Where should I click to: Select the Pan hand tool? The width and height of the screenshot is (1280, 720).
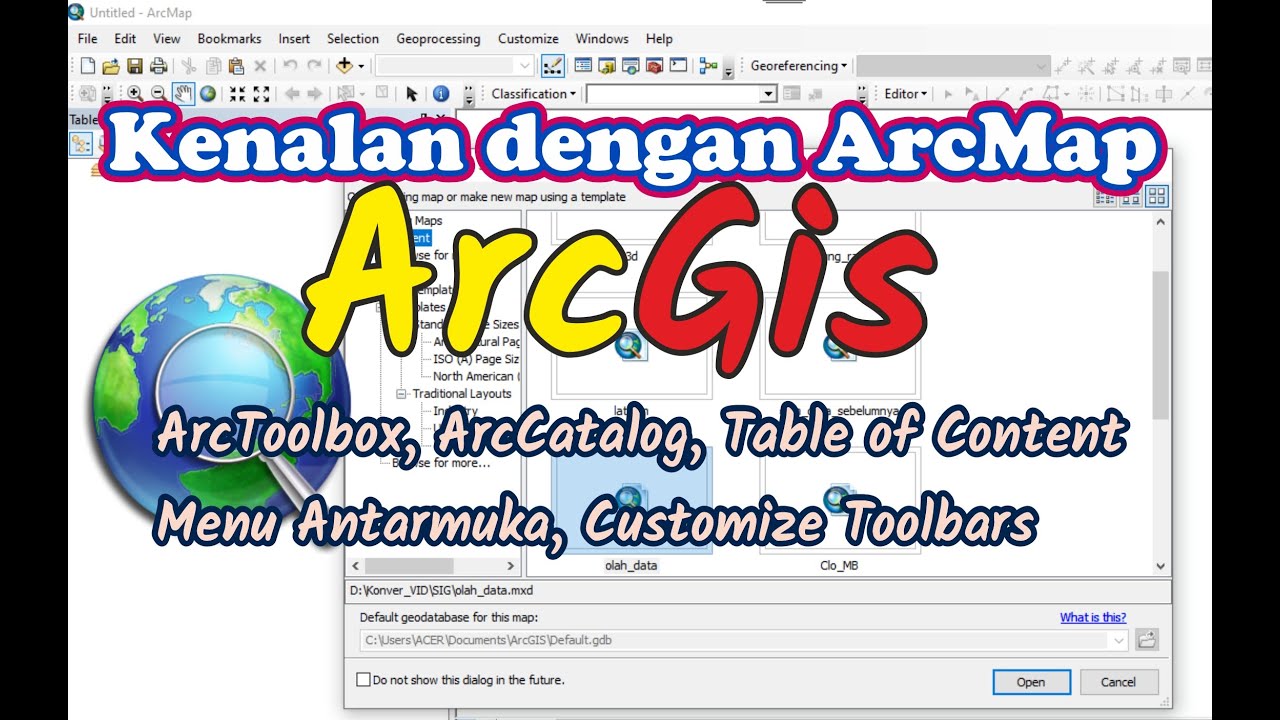183,94
